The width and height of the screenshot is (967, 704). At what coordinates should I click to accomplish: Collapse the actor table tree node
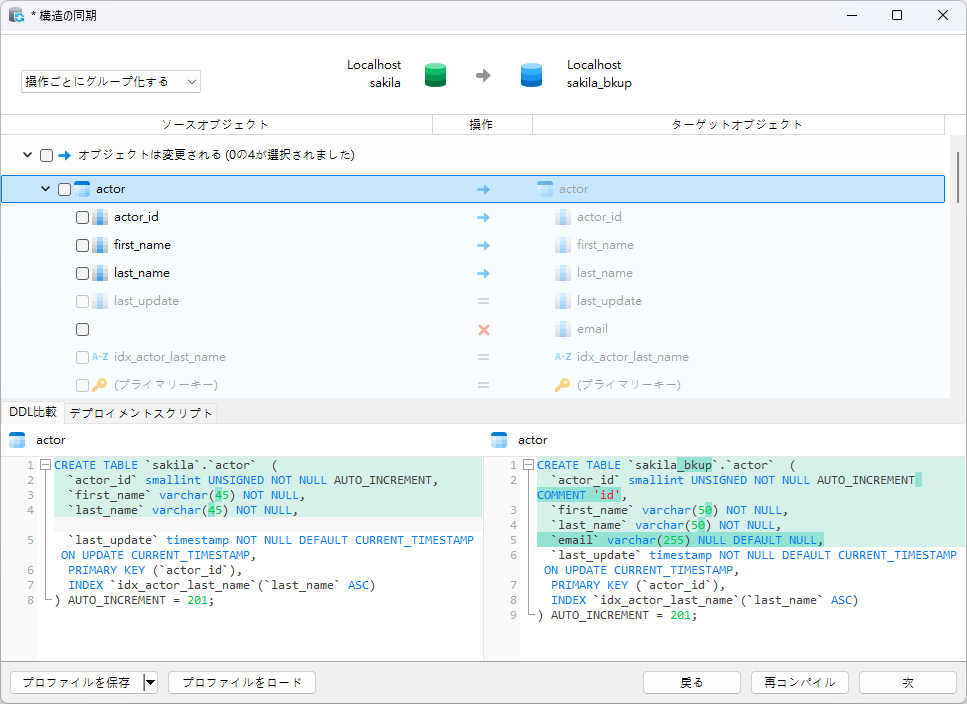[45, 189]
